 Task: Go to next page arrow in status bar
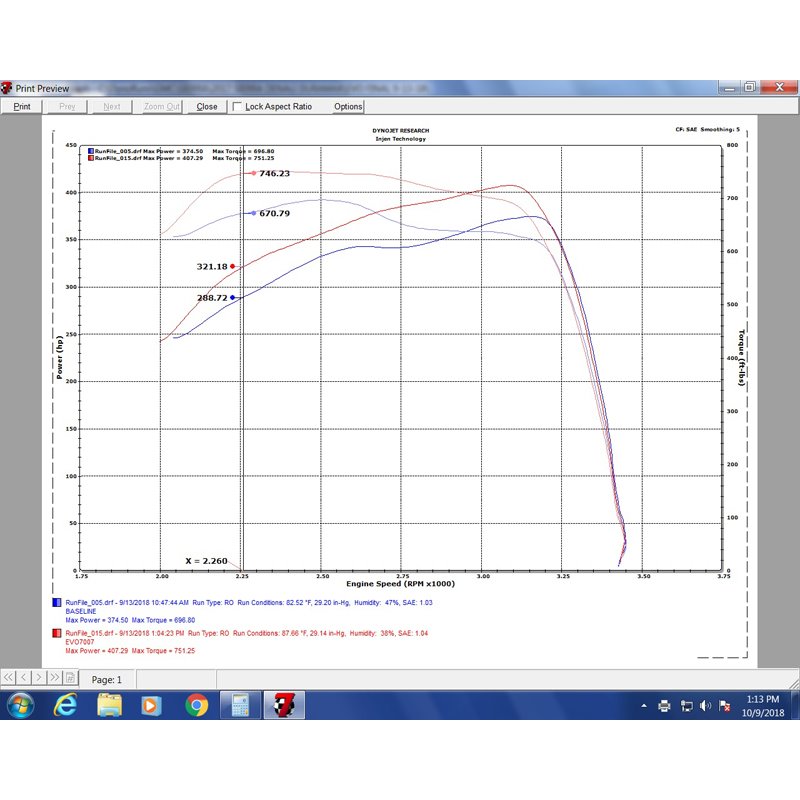coord(39,678)
